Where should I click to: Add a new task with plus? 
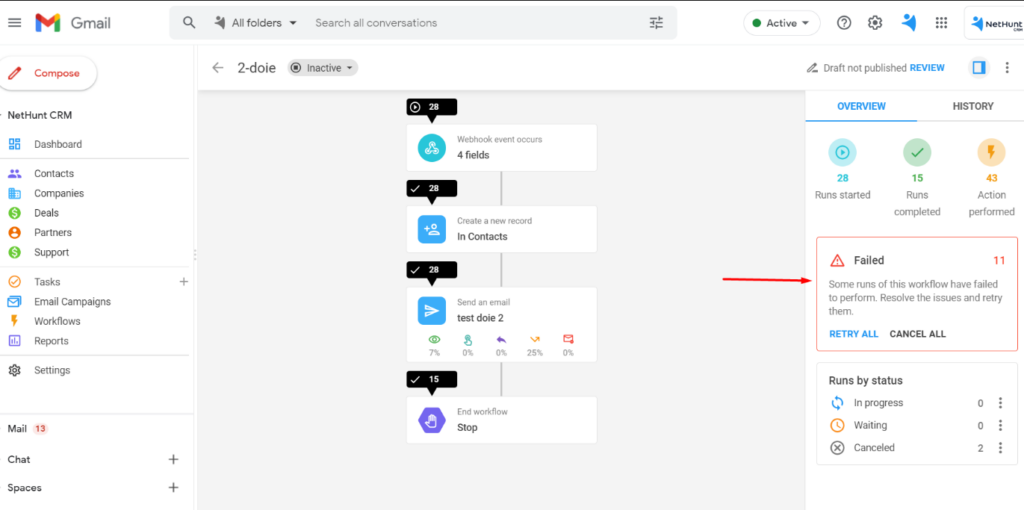[184, 282]
